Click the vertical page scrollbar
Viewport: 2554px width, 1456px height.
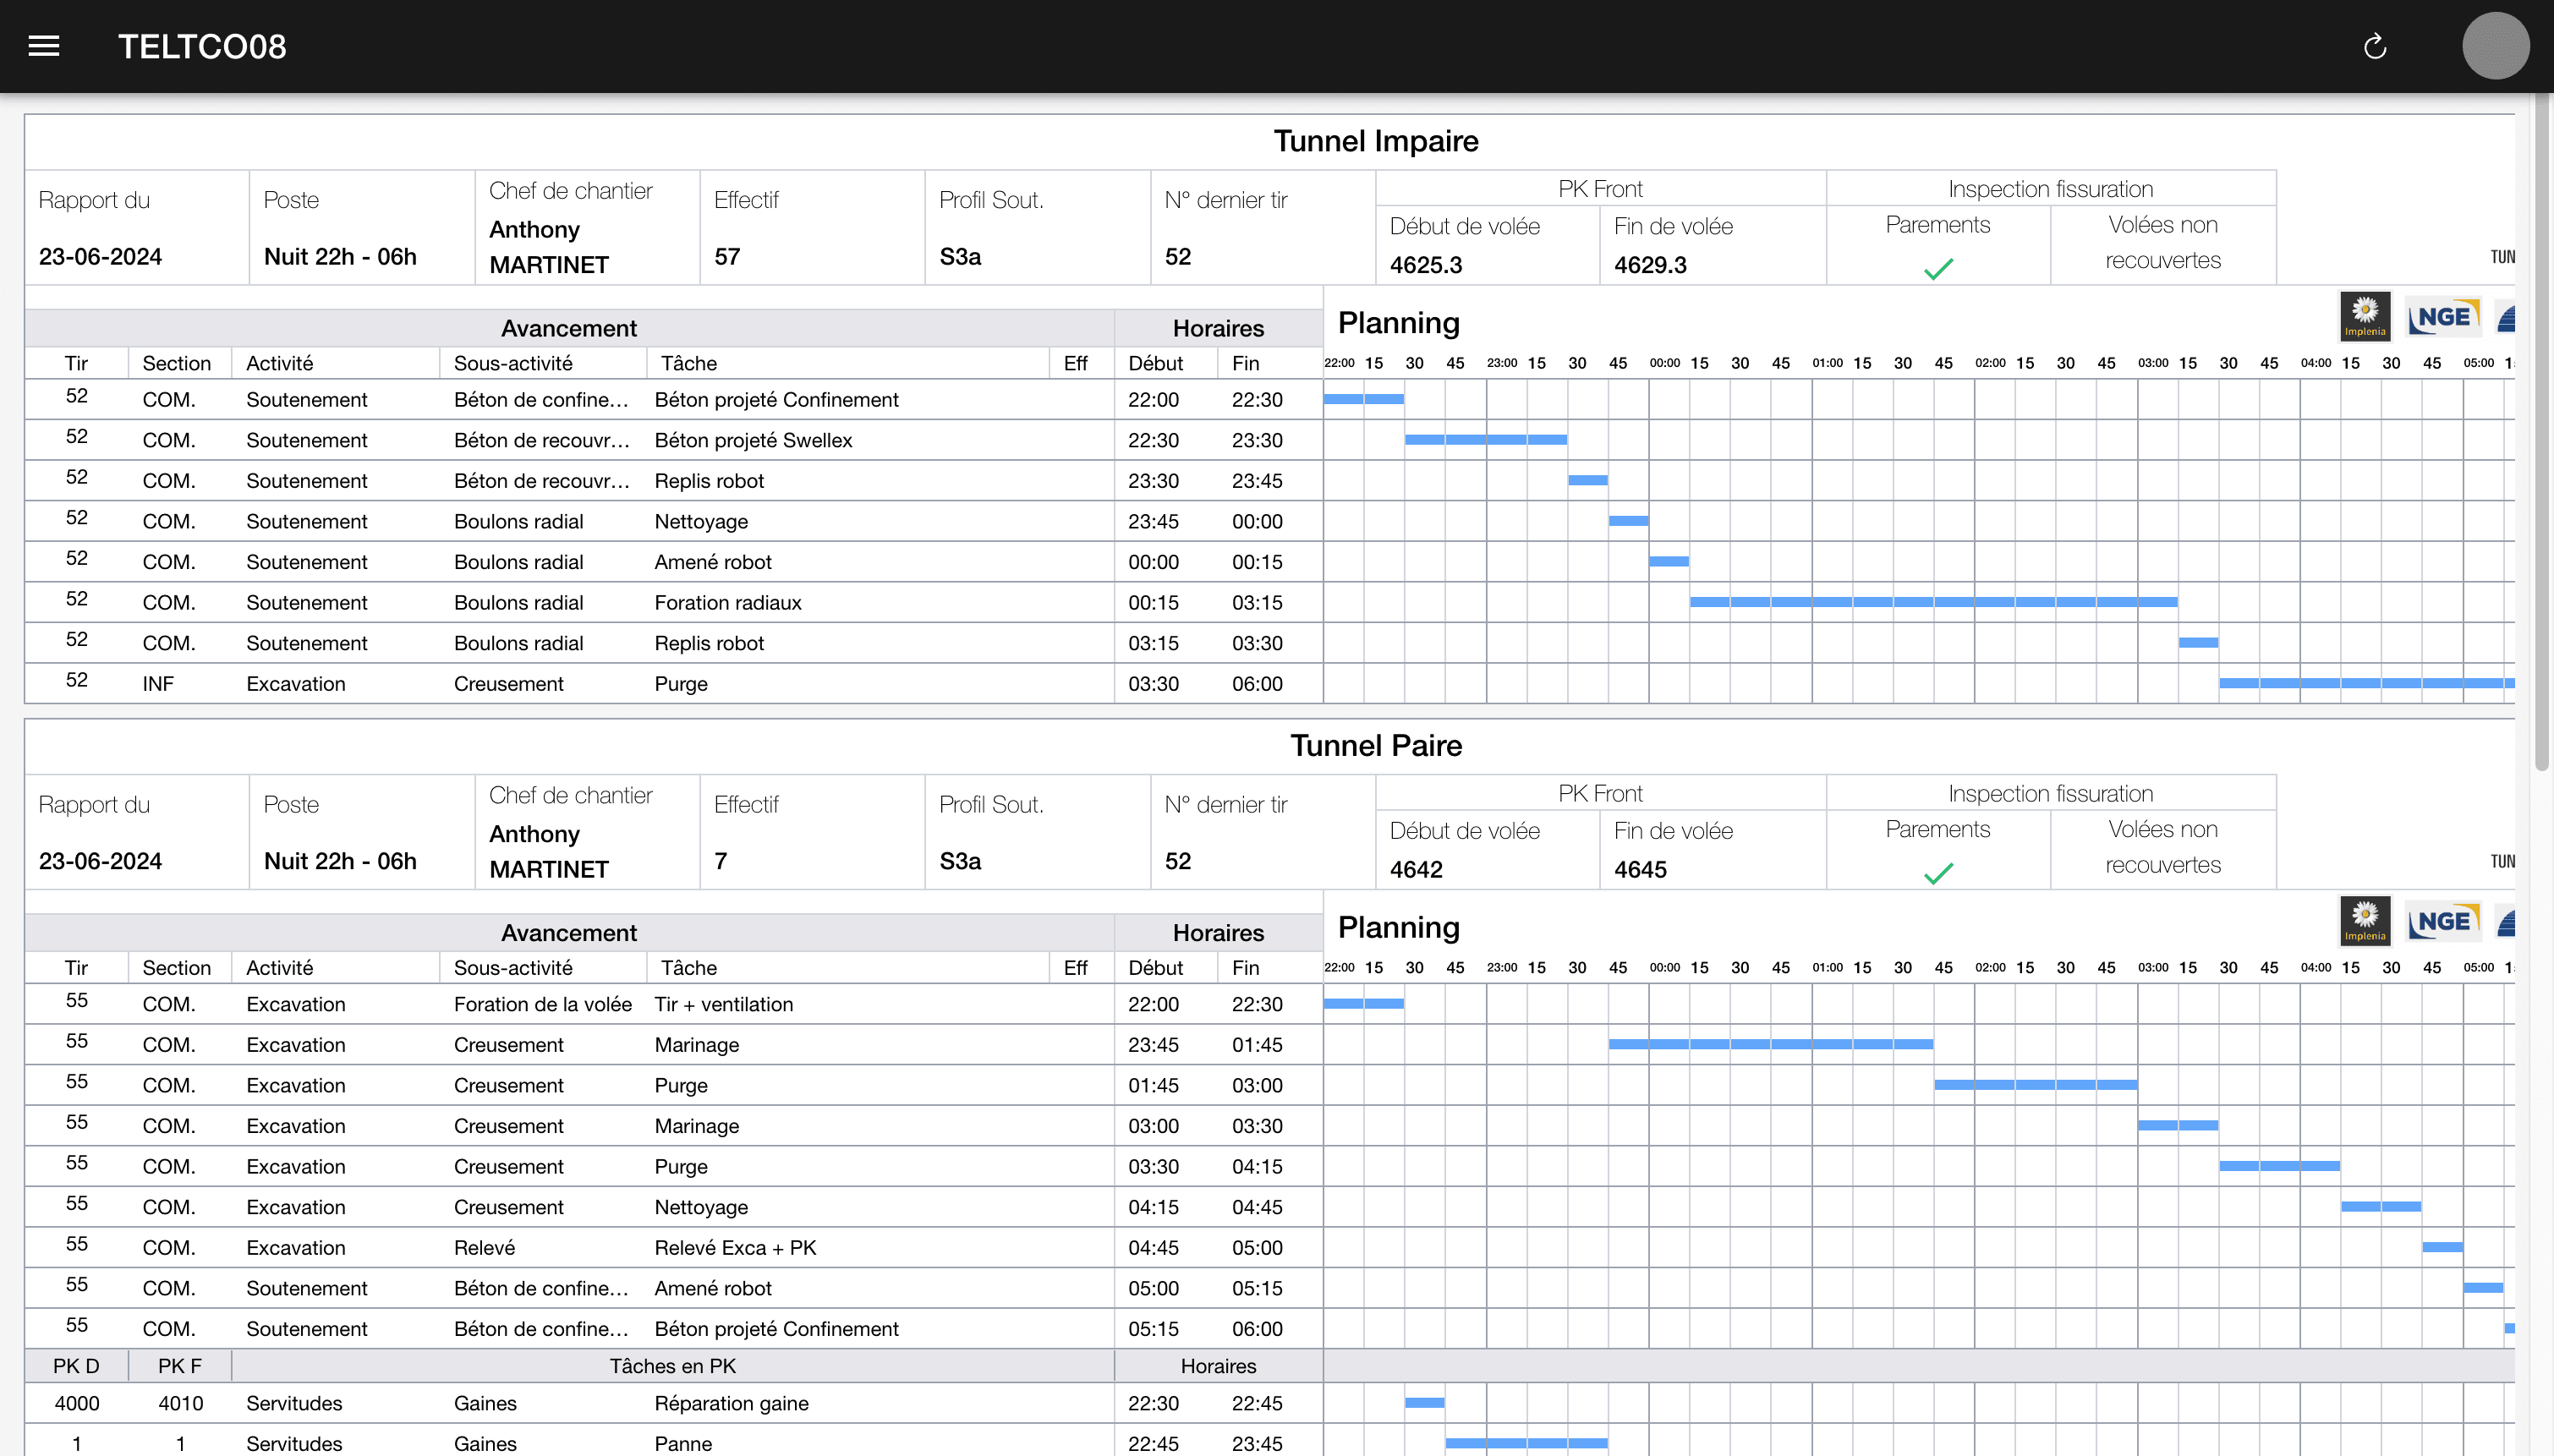click(x=2543, y=430)
